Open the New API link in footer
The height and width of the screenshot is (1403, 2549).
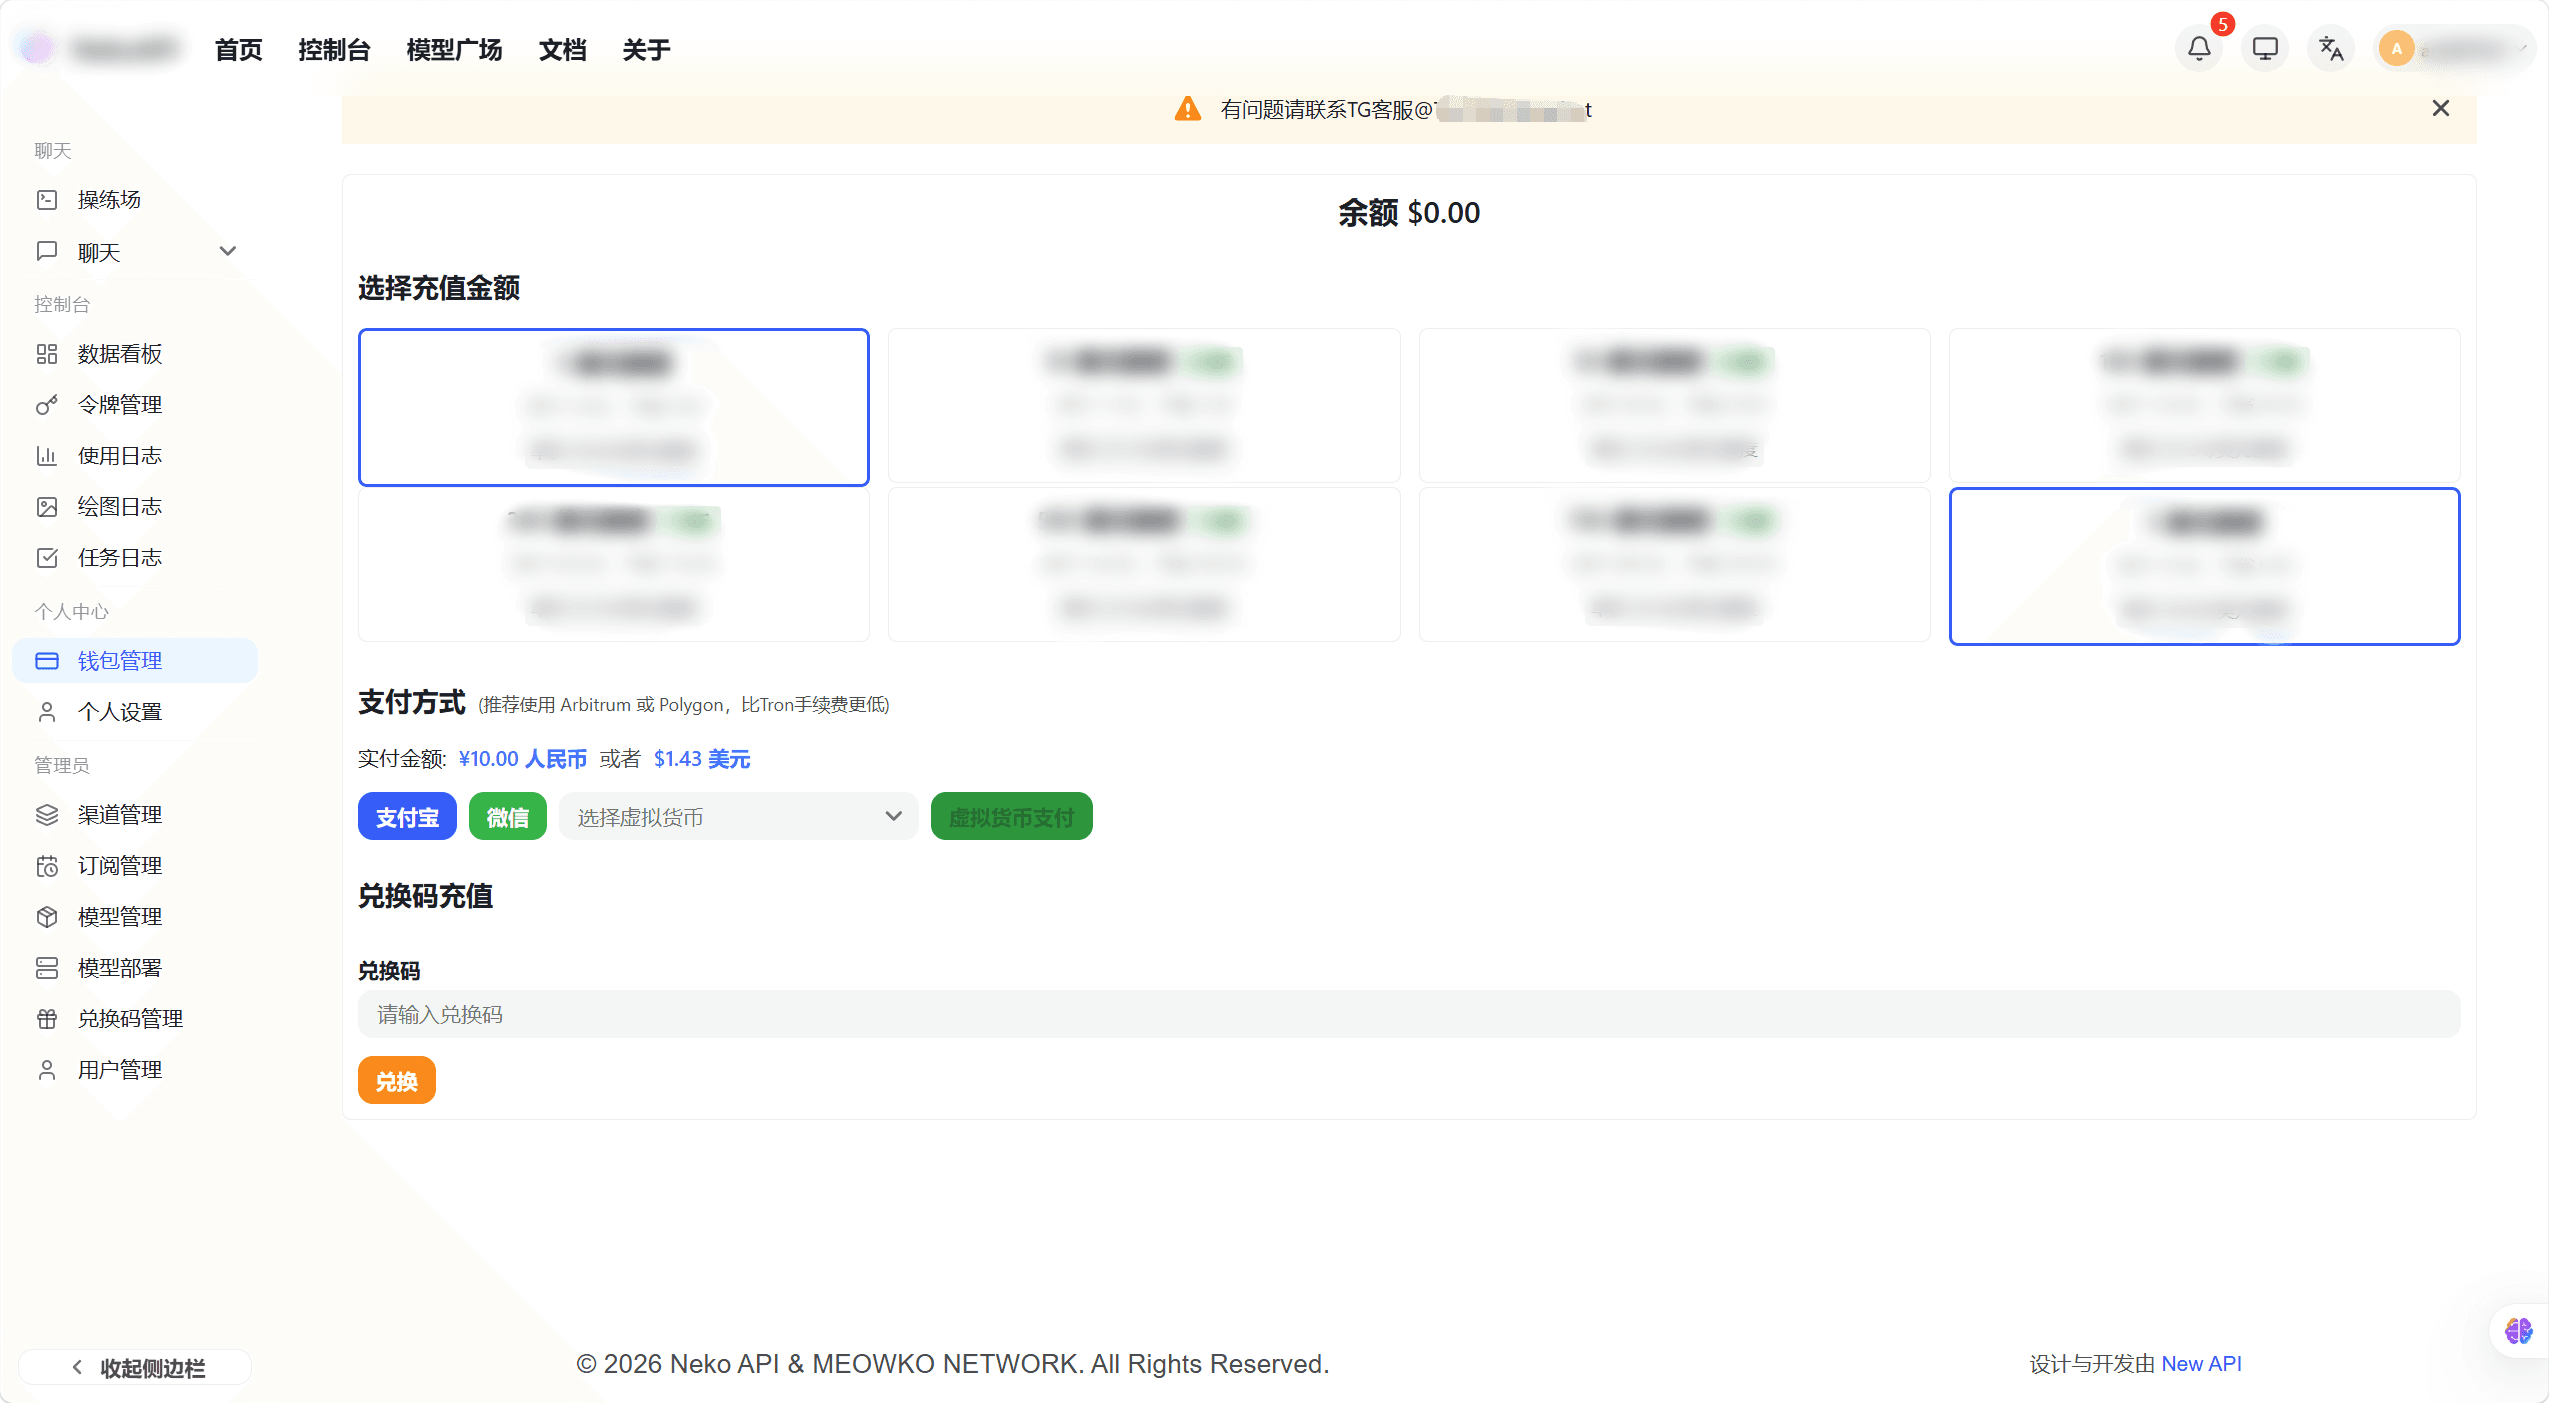[2200, 1363]
